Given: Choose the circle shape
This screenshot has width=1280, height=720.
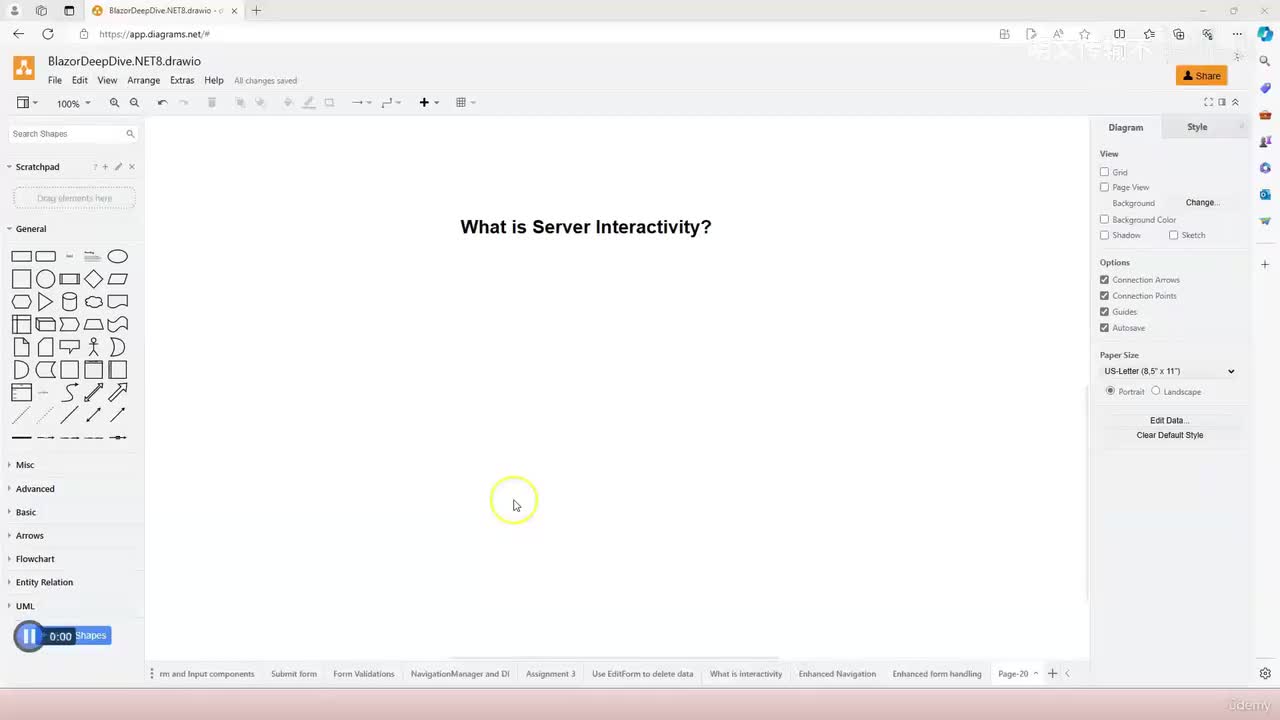Looking at the screenshot, I should 45,279.
